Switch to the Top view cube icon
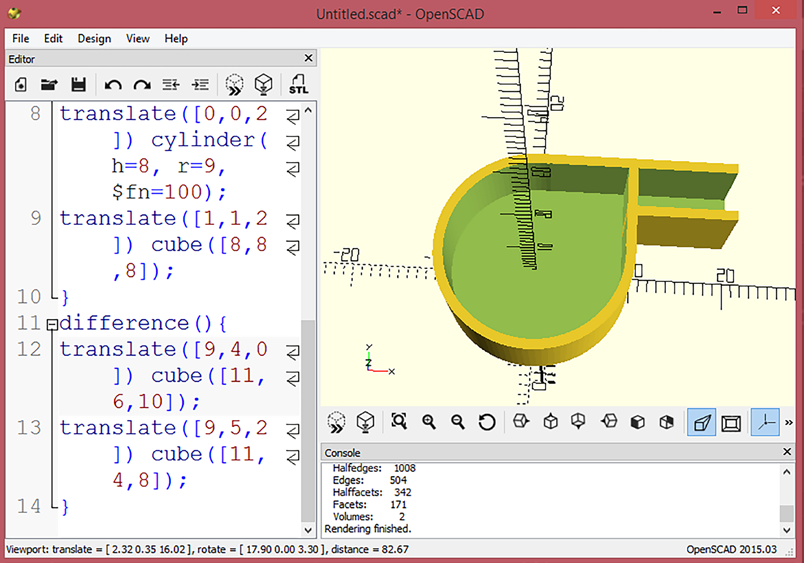Screen dimensions: 804x563 pos(550,421)
